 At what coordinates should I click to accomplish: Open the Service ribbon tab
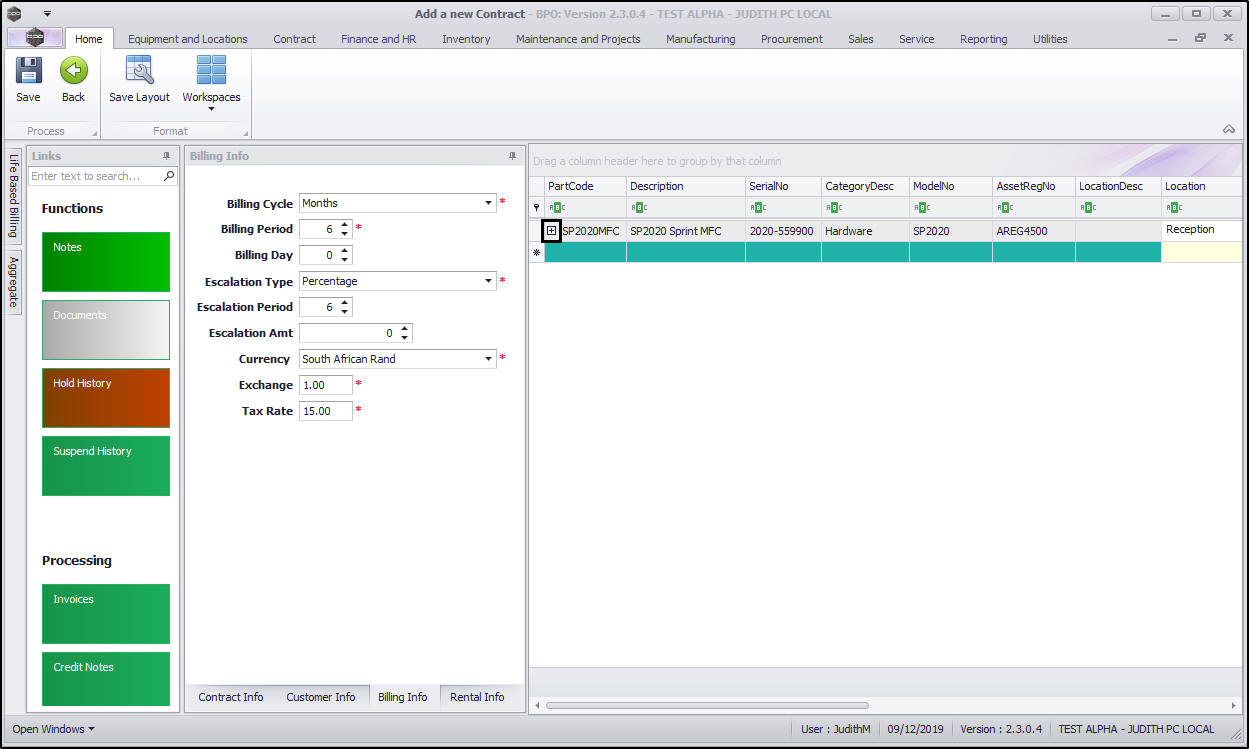[x=916, y=39]
